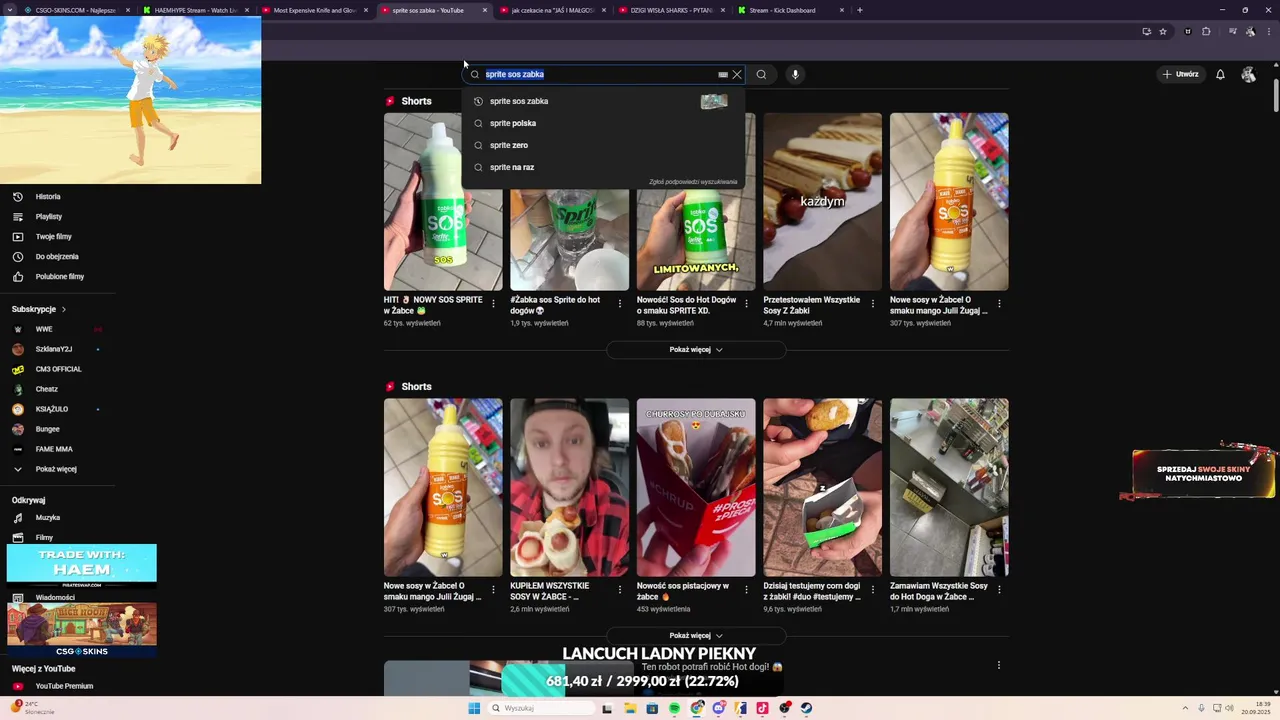Open options for 'Nowość! Sos do Hot Dogów o smaku SPRITE'
1280x720 pixels.
(746, 304)
